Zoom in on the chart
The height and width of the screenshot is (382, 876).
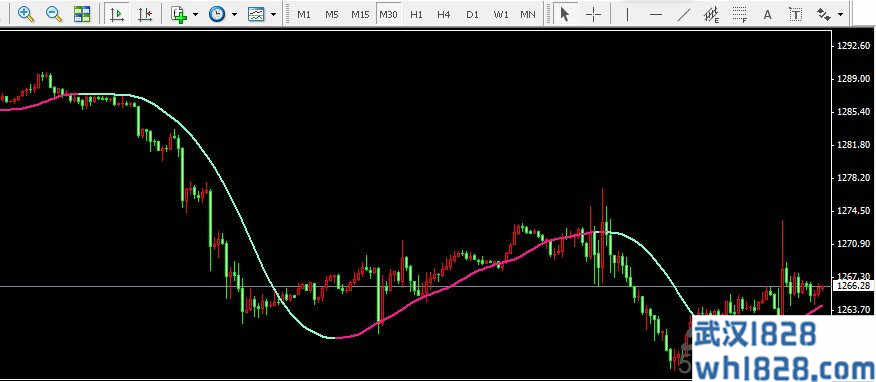tap(26, 14)
